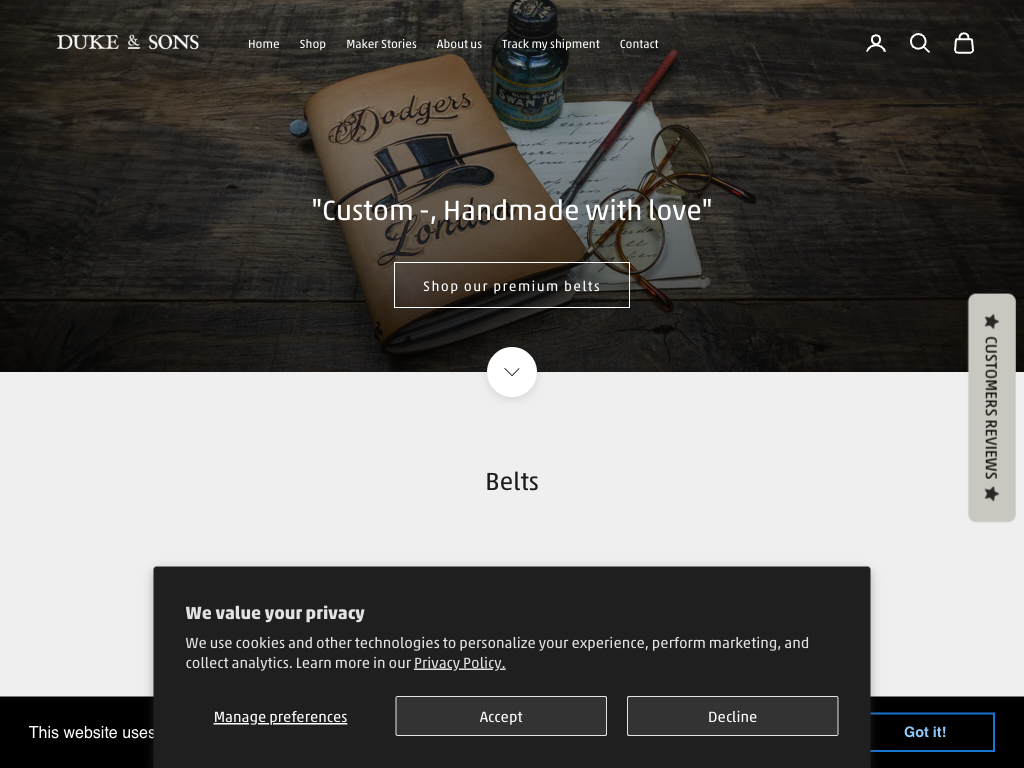Click the Shop our premium belts button
Screen dimensions: 1024x768
[x=512, y=285]
